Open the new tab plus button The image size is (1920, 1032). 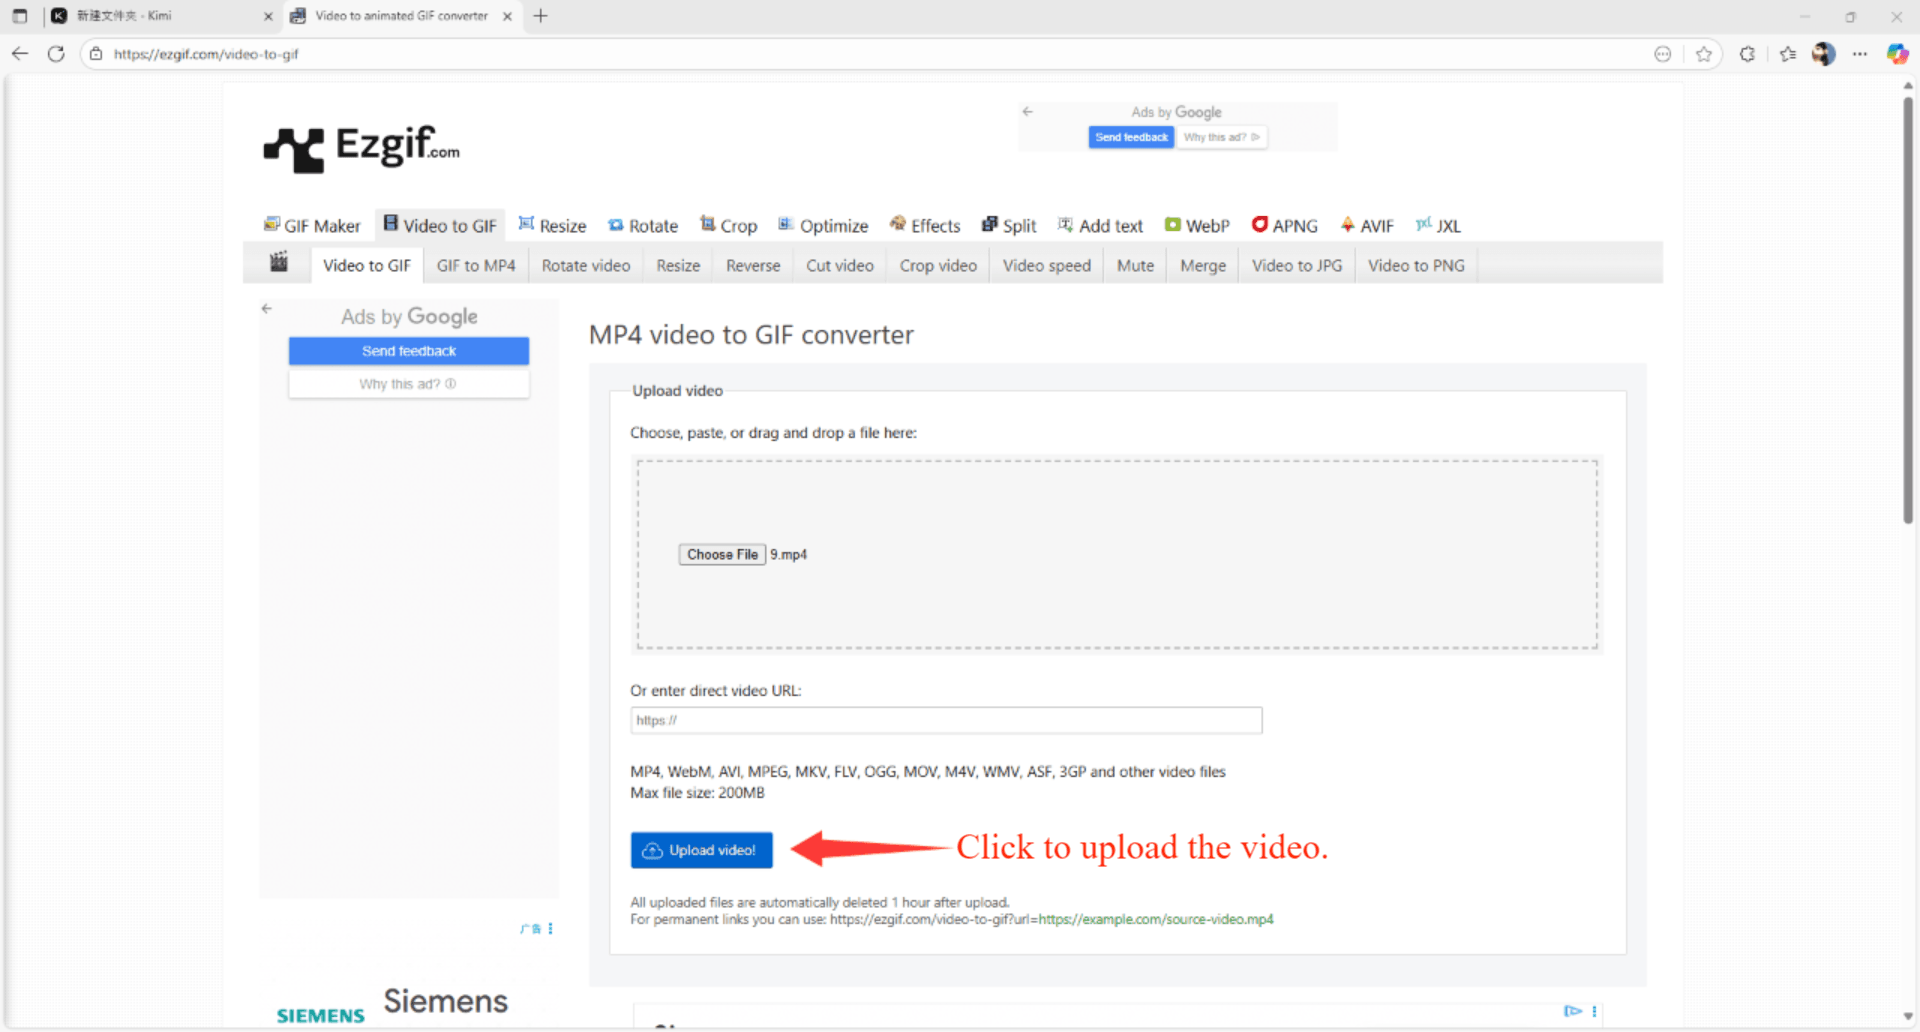pos(541,16)
